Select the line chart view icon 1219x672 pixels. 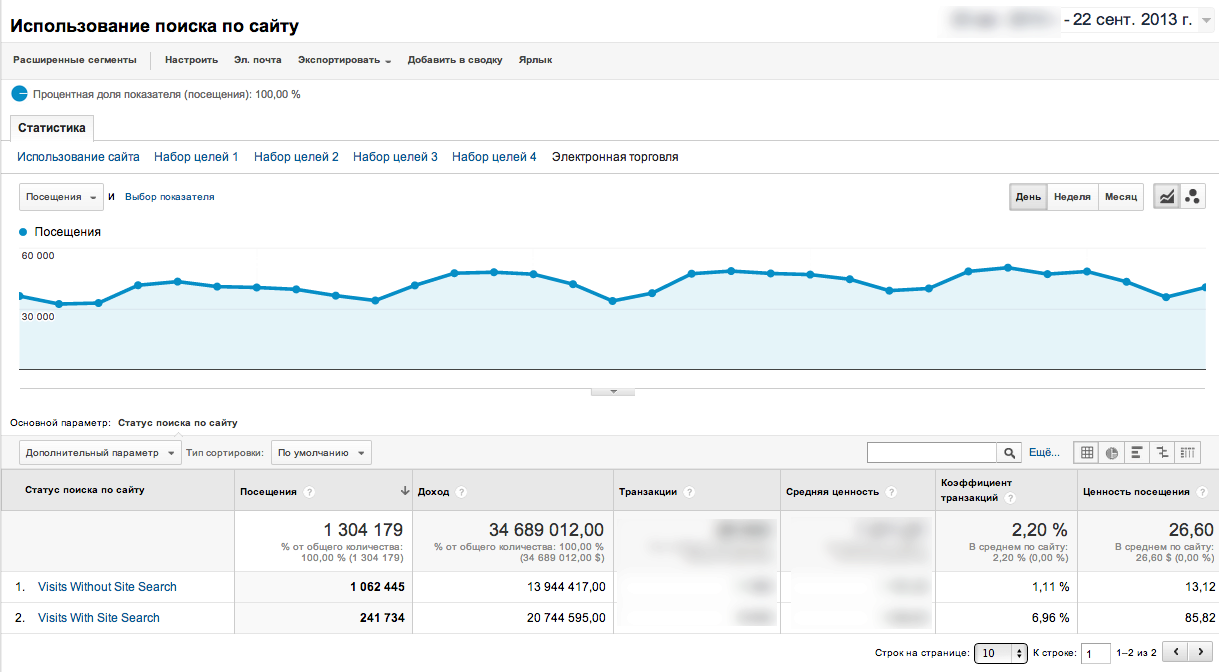pyautogui.click(x=1166, y=197)
